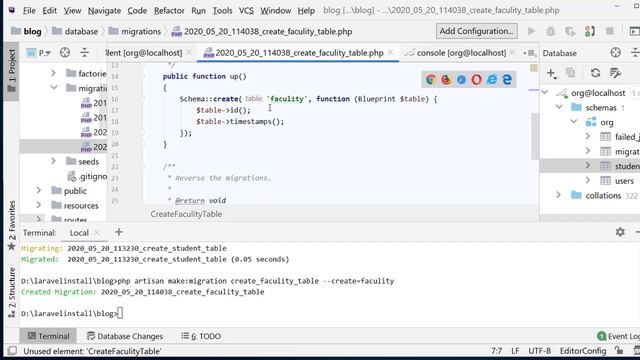The image size is (640, 360).
Task: Toggle 2: Favorites side panel tab
Action: (11, 225)
